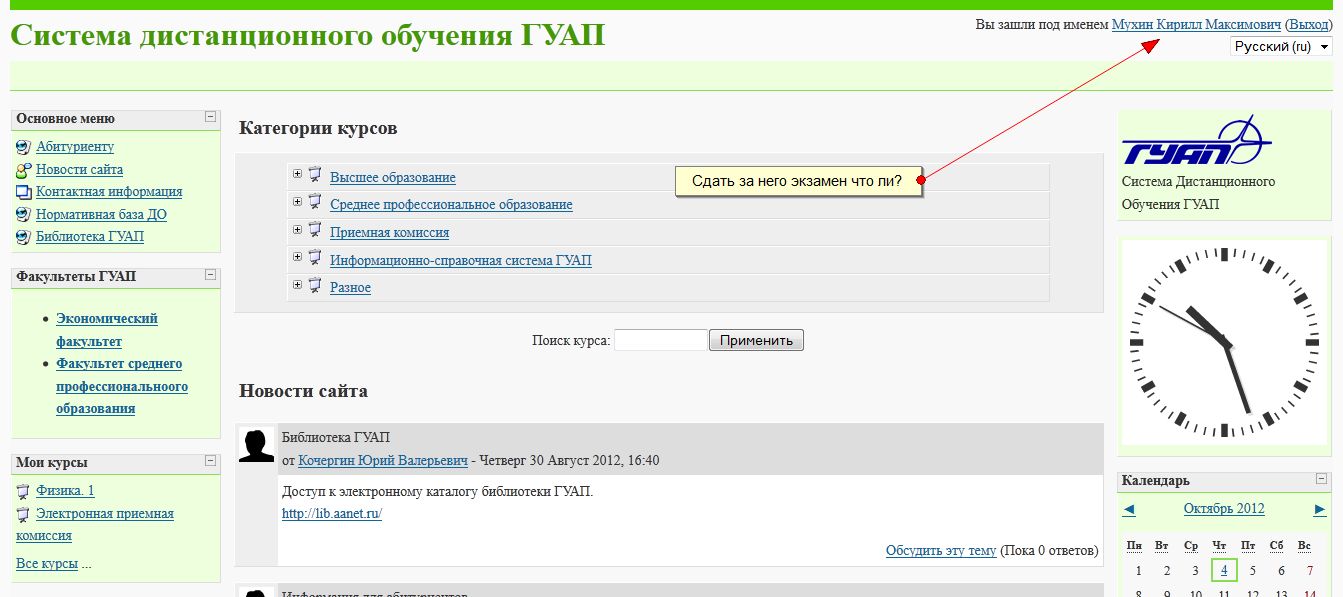1343x597 pixels.
Task: Click the Физика. 1 course icon
Action: (x=23, y=491)
